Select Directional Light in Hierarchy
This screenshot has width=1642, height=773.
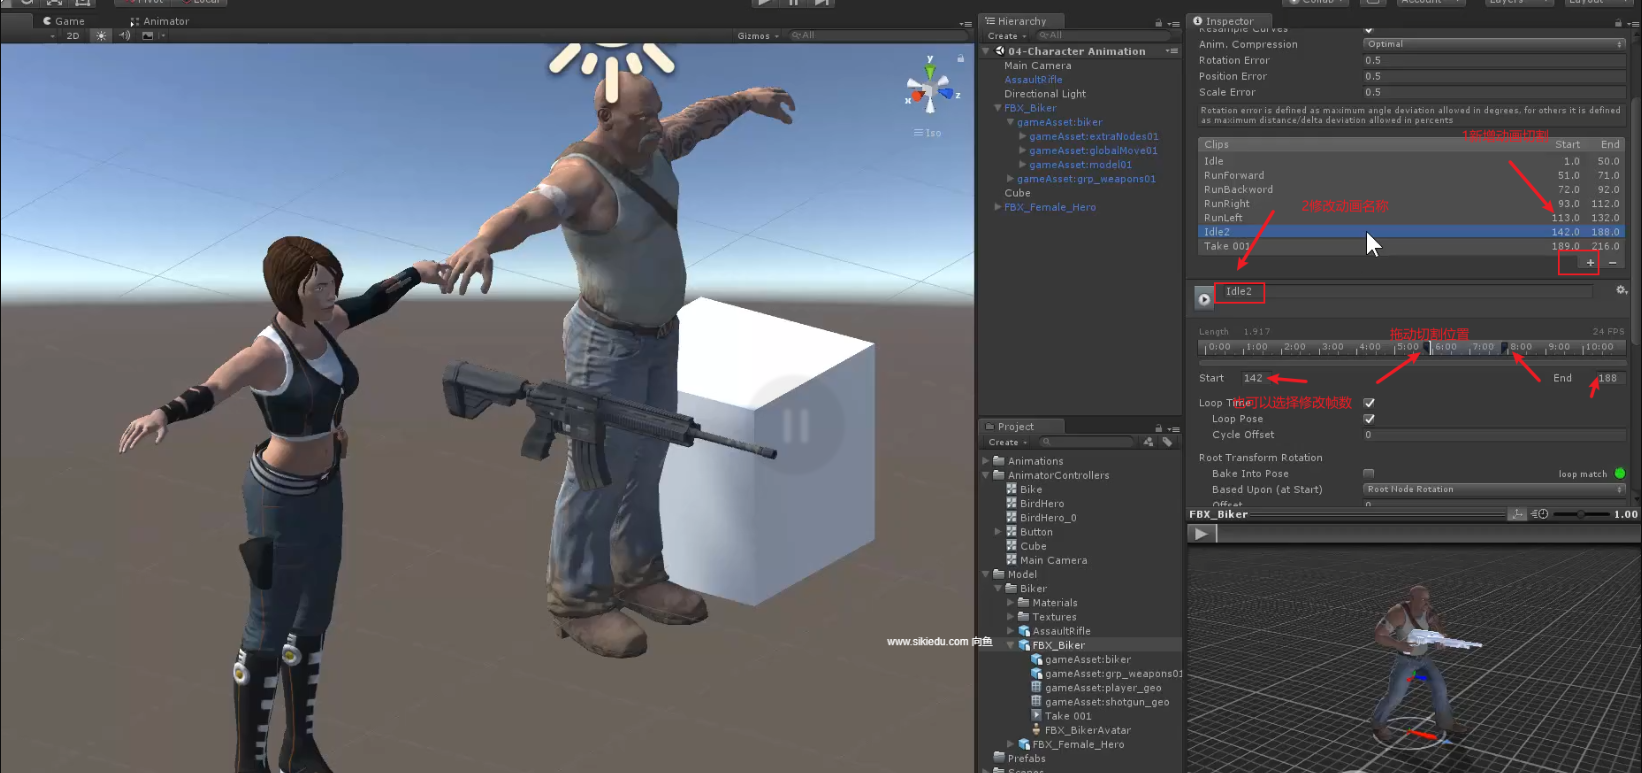(x=1045, y=94)
